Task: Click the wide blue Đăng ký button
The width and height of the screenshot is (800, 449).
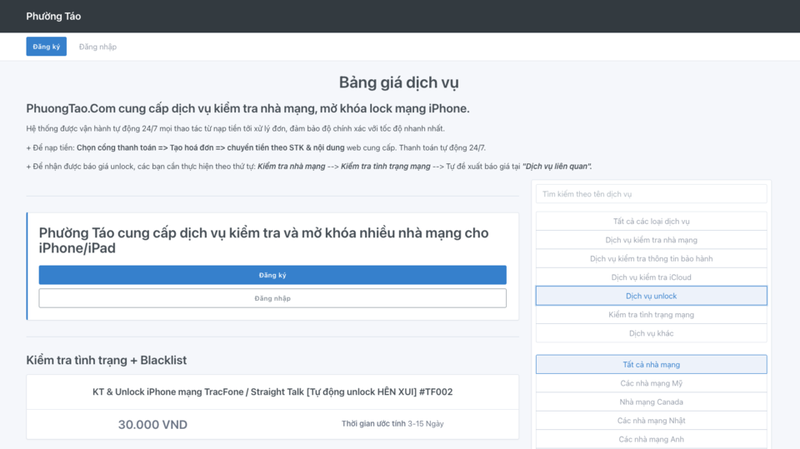Action: tap(272, 275)
